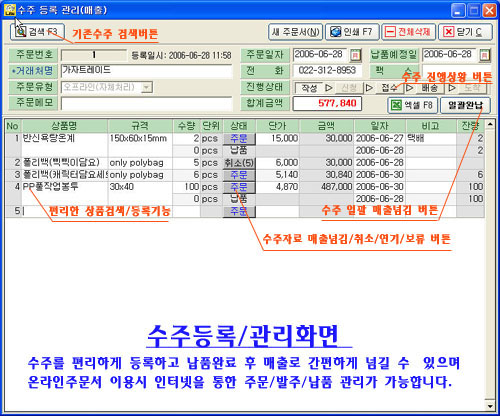The width and height of the screenshot is (500, 416).
Task: Click the scroll-down arrow of the order list
Action: click(x=490, y=406)
